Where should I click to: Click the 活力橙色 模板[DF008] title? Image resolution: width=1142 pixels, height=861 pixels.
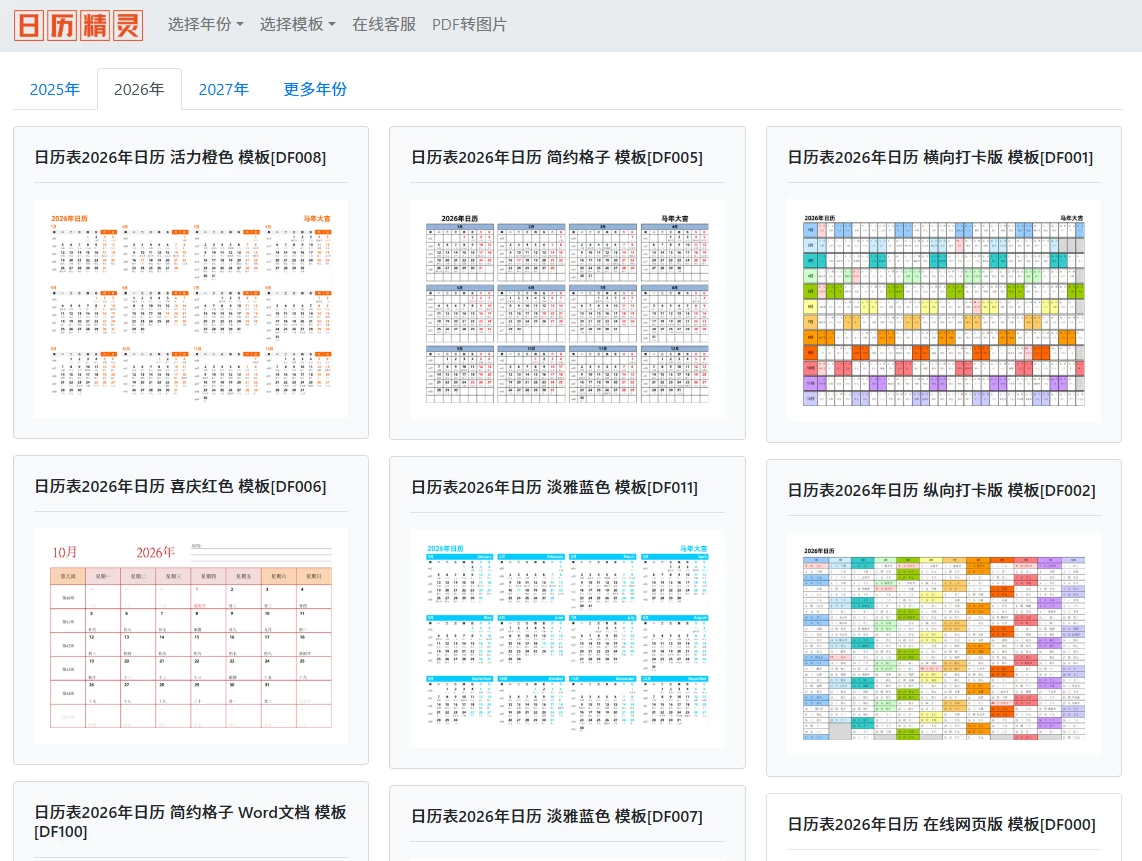point(180,157)
